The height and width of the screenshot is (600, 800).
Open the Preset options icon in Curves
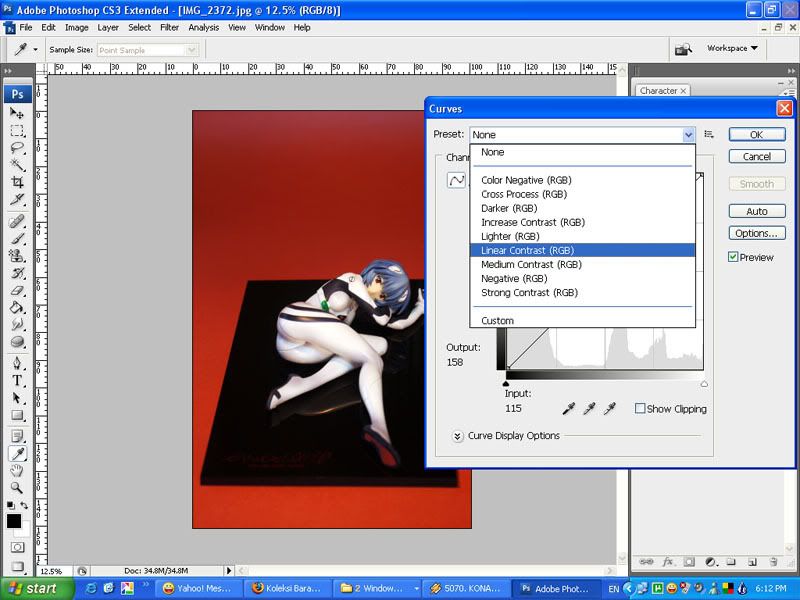click(x=709, y=134)
